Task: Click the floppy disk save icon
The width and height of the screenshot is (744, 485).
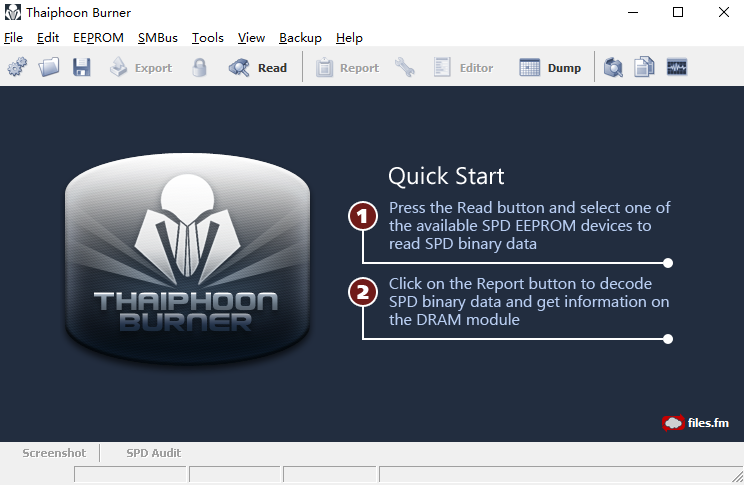Action: tap(82, 67)
